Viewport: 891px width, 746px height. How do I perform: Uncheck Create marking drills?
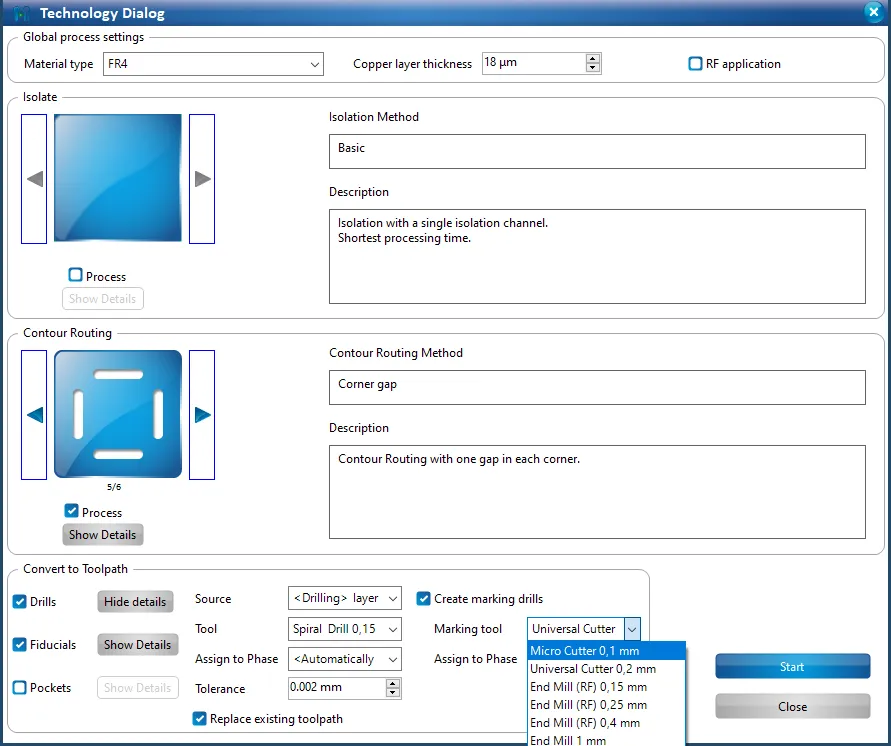pos(423,598)
